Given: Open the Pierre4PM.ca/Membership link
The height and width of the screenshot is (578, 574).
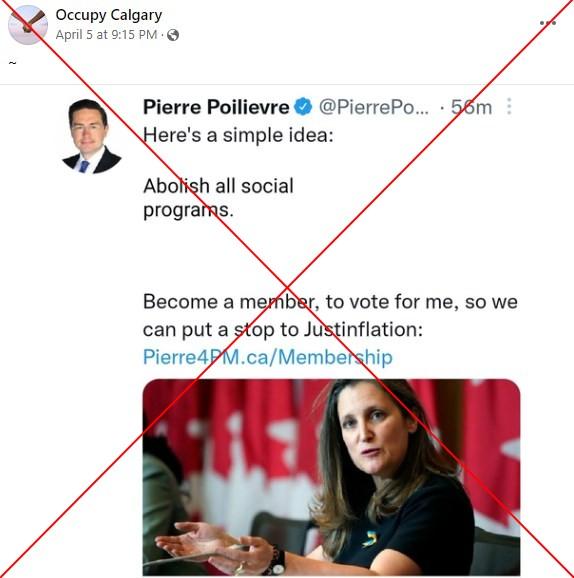Looking at the screenshot, I should click(268, 358).
